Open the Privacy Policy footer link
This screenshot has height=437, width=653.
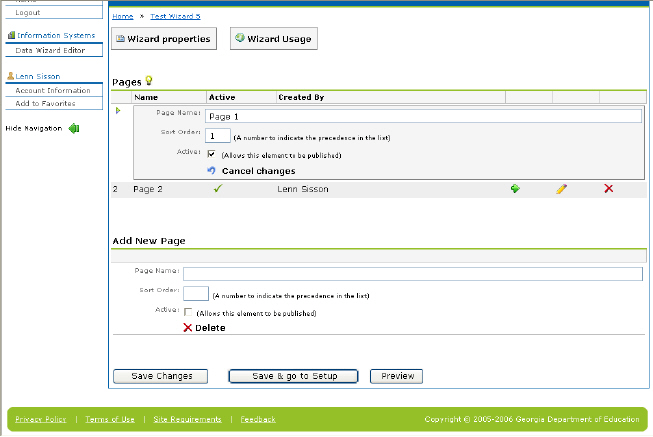pyautogui.click(x=41, y=419)
